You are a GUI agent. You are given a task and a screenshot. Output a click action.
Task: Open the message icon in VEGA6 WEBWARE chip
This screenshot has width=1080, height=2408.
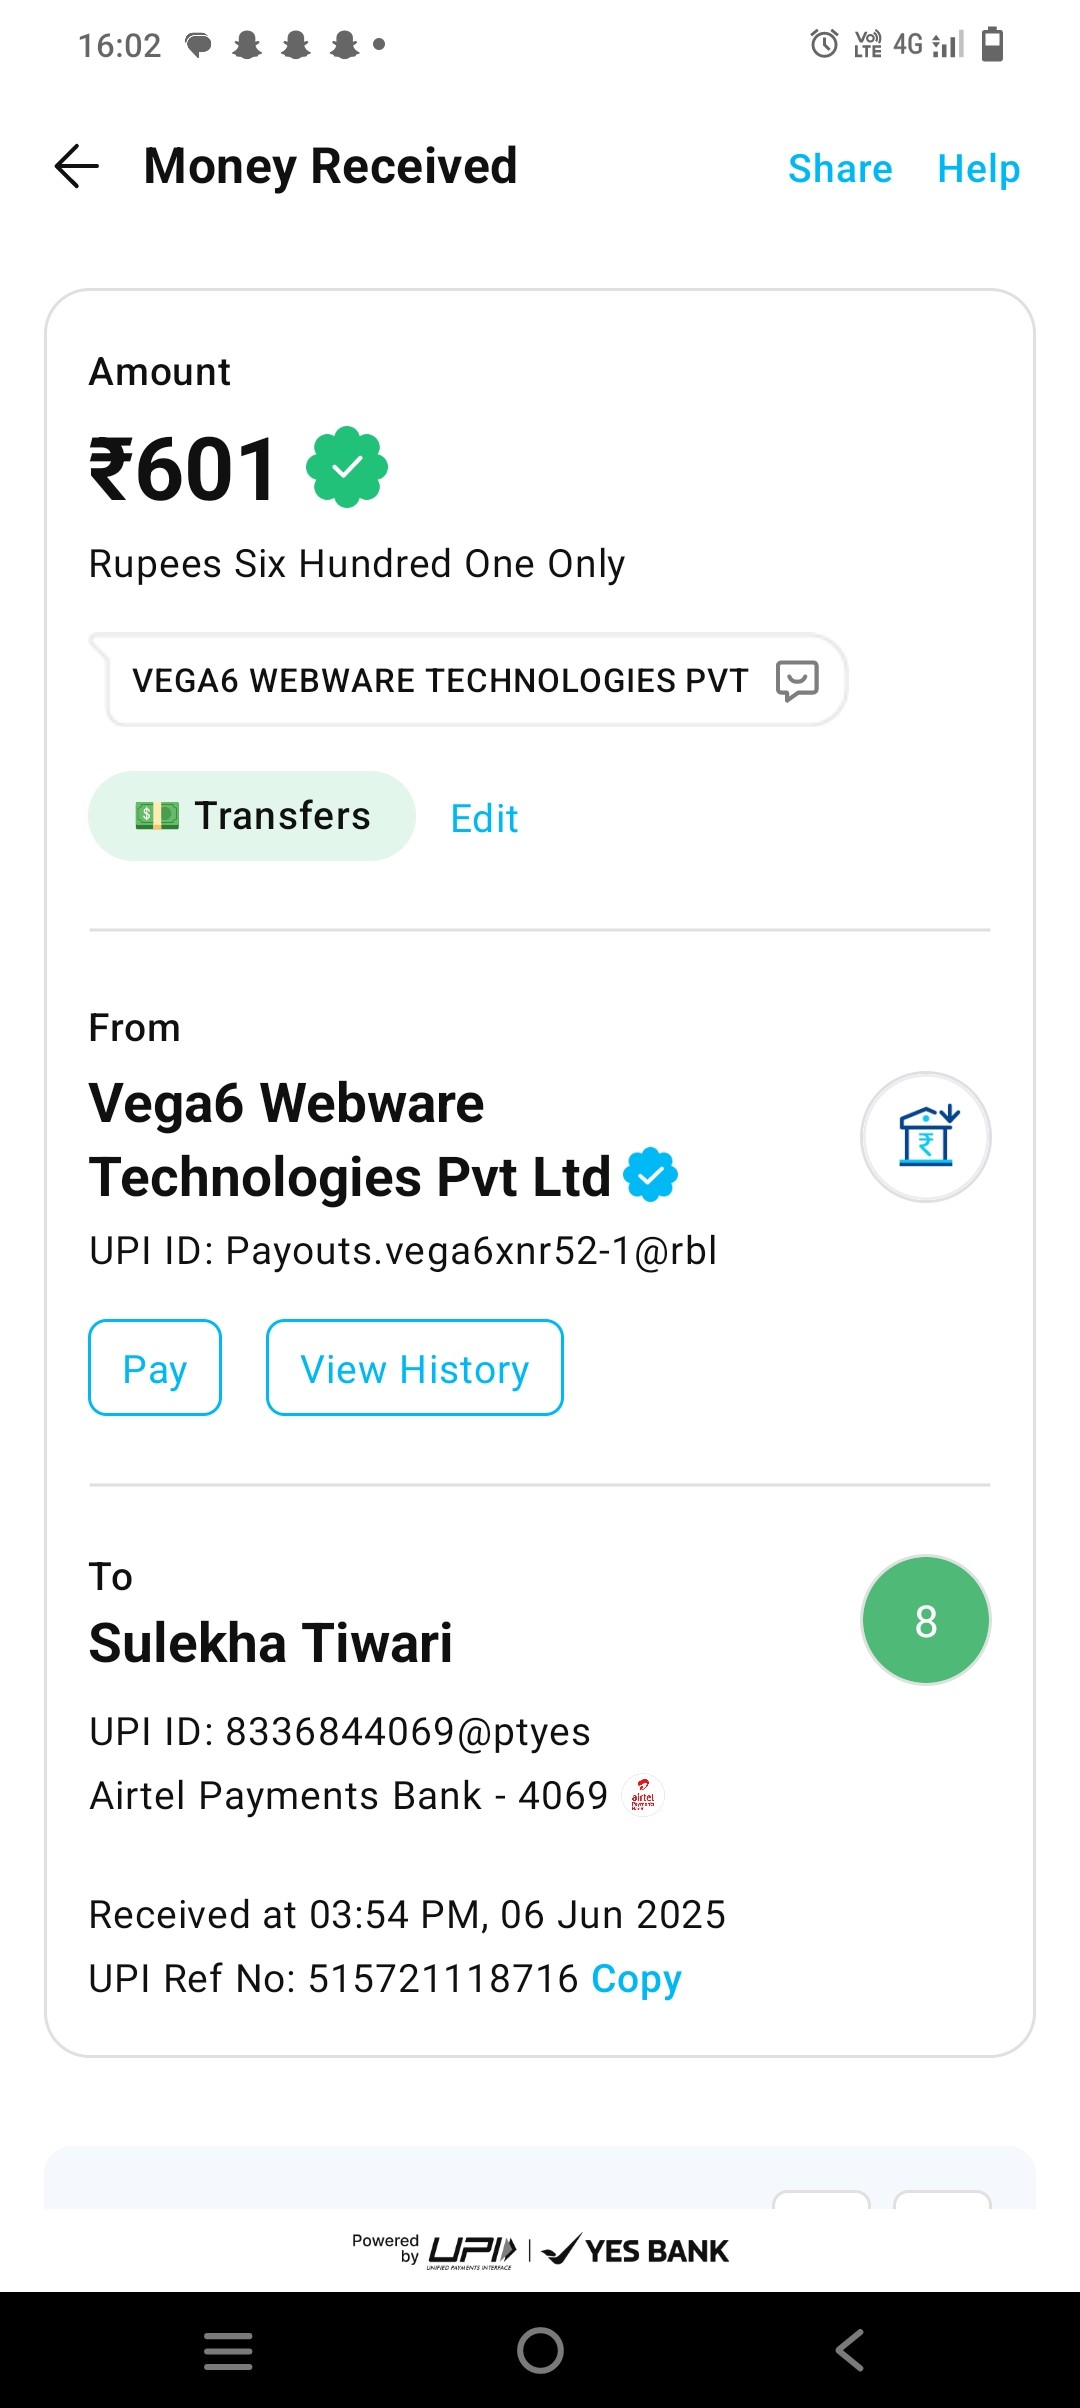pyautogui.click(x=797, y=681)
